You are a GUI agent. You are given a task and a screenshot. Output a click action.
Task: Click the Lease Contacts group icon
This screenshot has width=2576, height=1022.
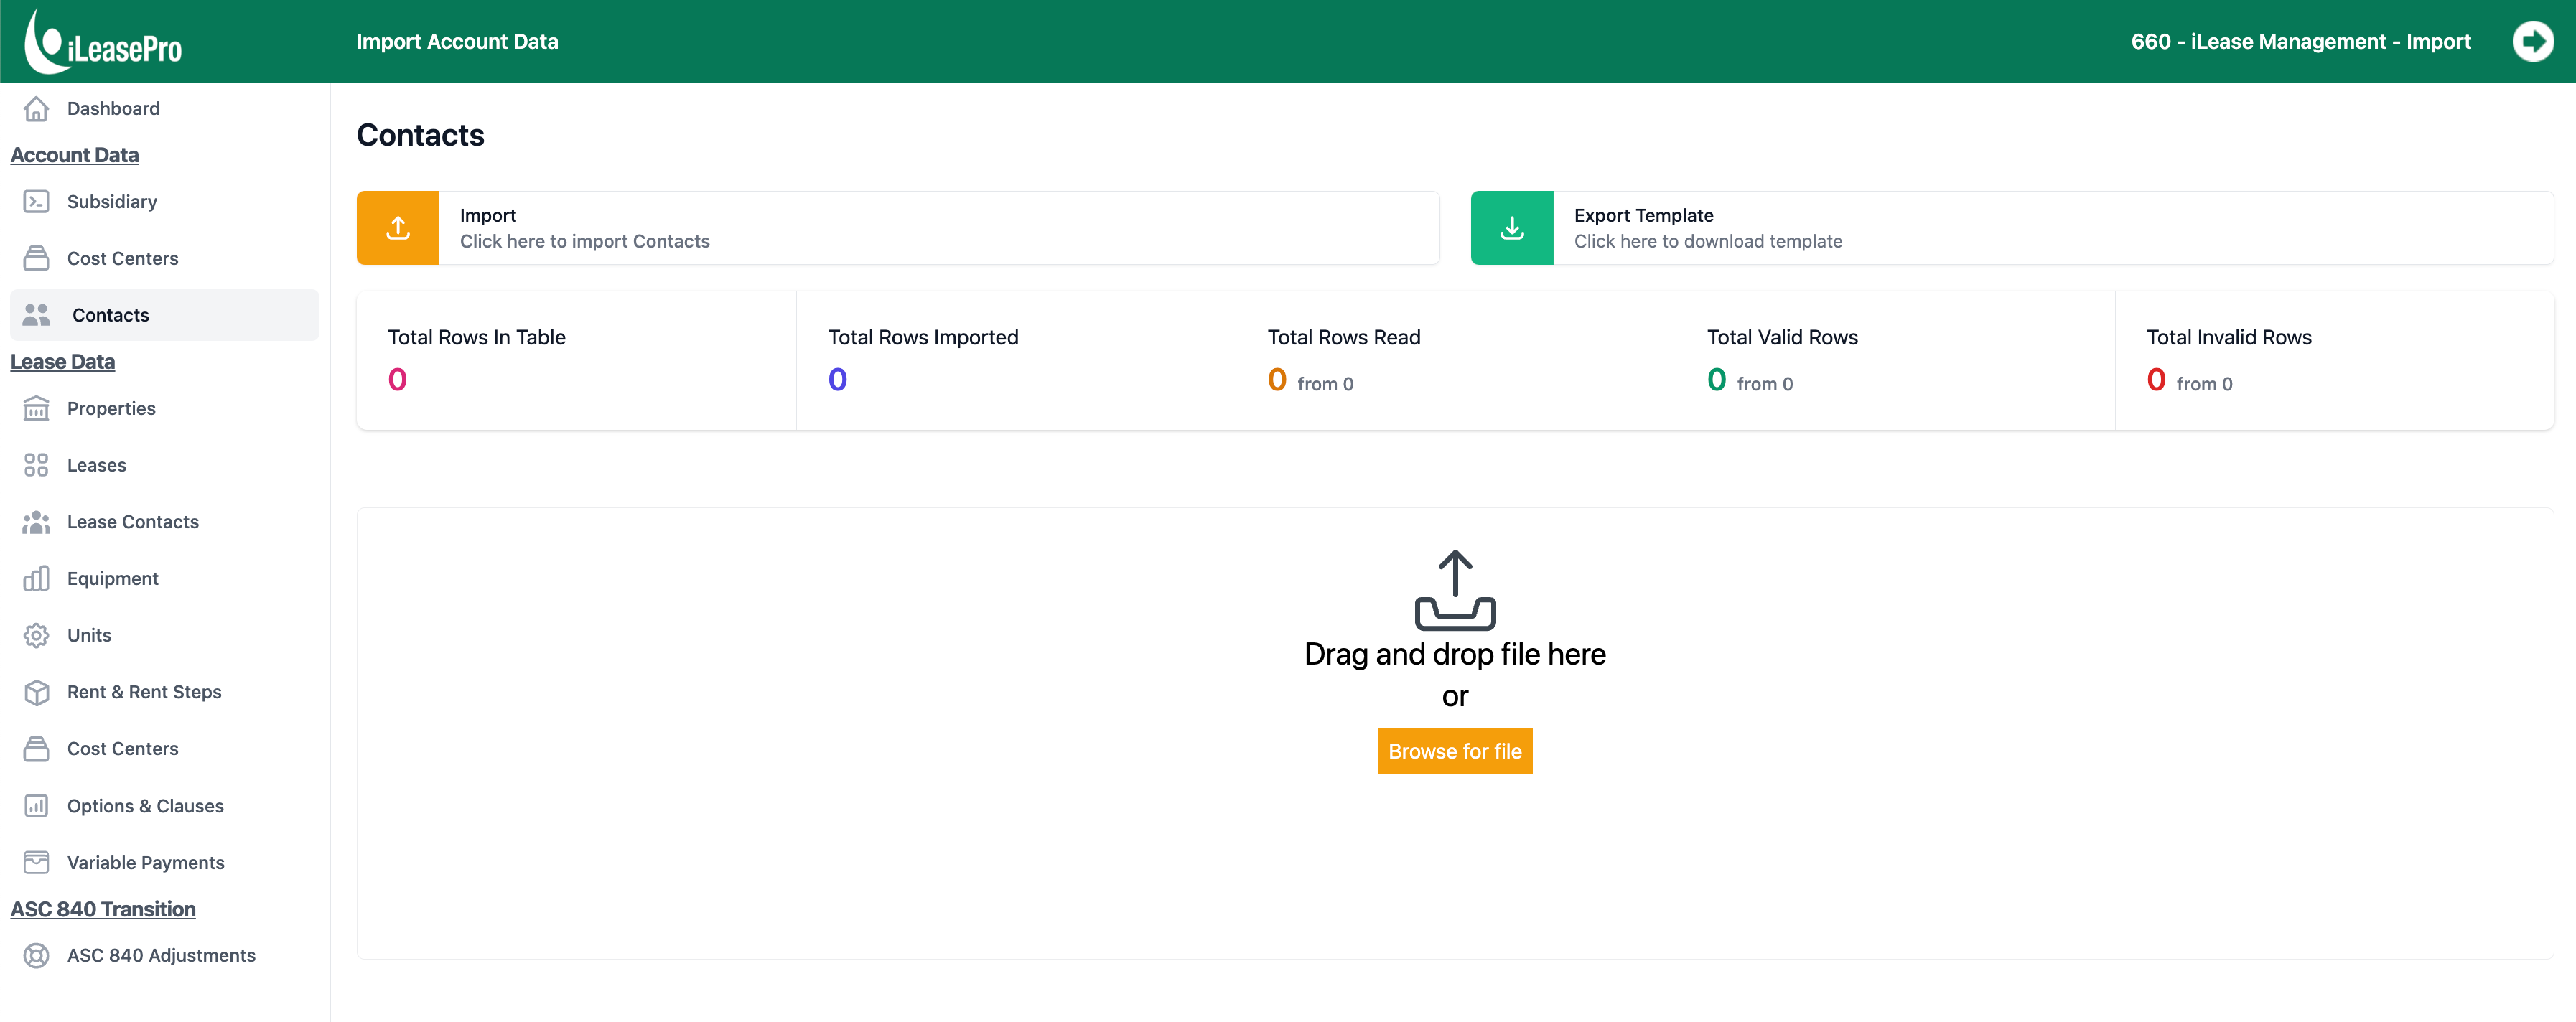tap(36, 522)
